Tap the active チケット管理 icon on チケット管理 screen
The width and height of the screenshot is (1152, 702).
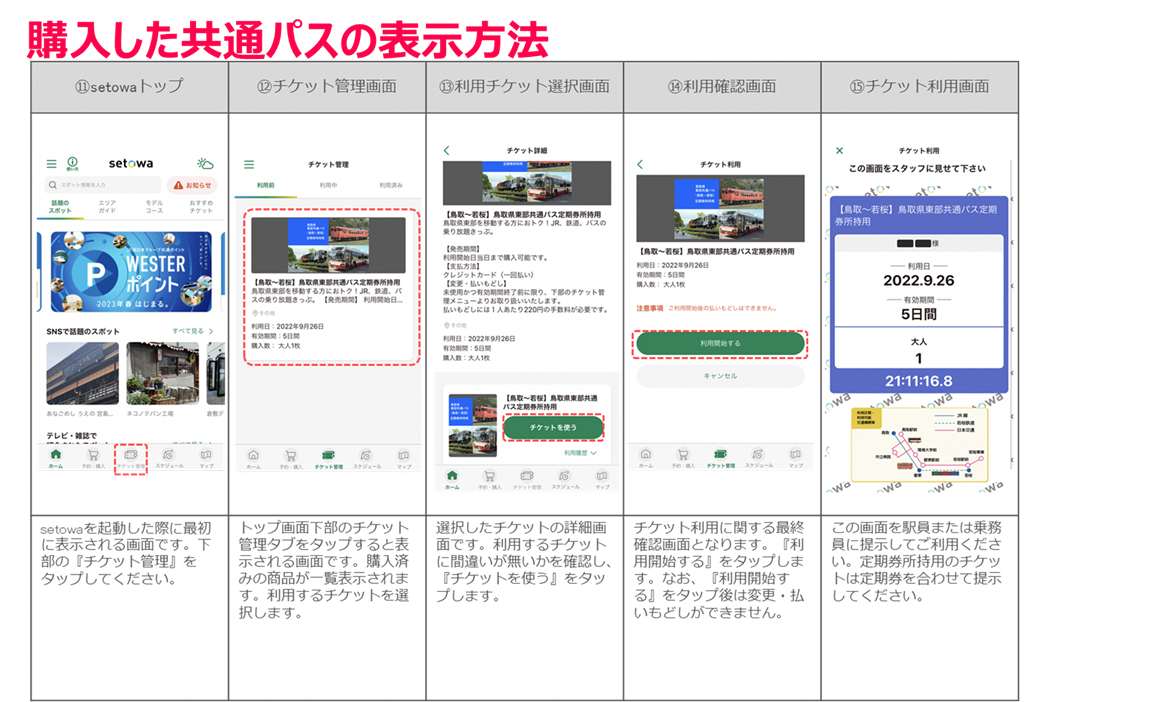click(328, 460)
